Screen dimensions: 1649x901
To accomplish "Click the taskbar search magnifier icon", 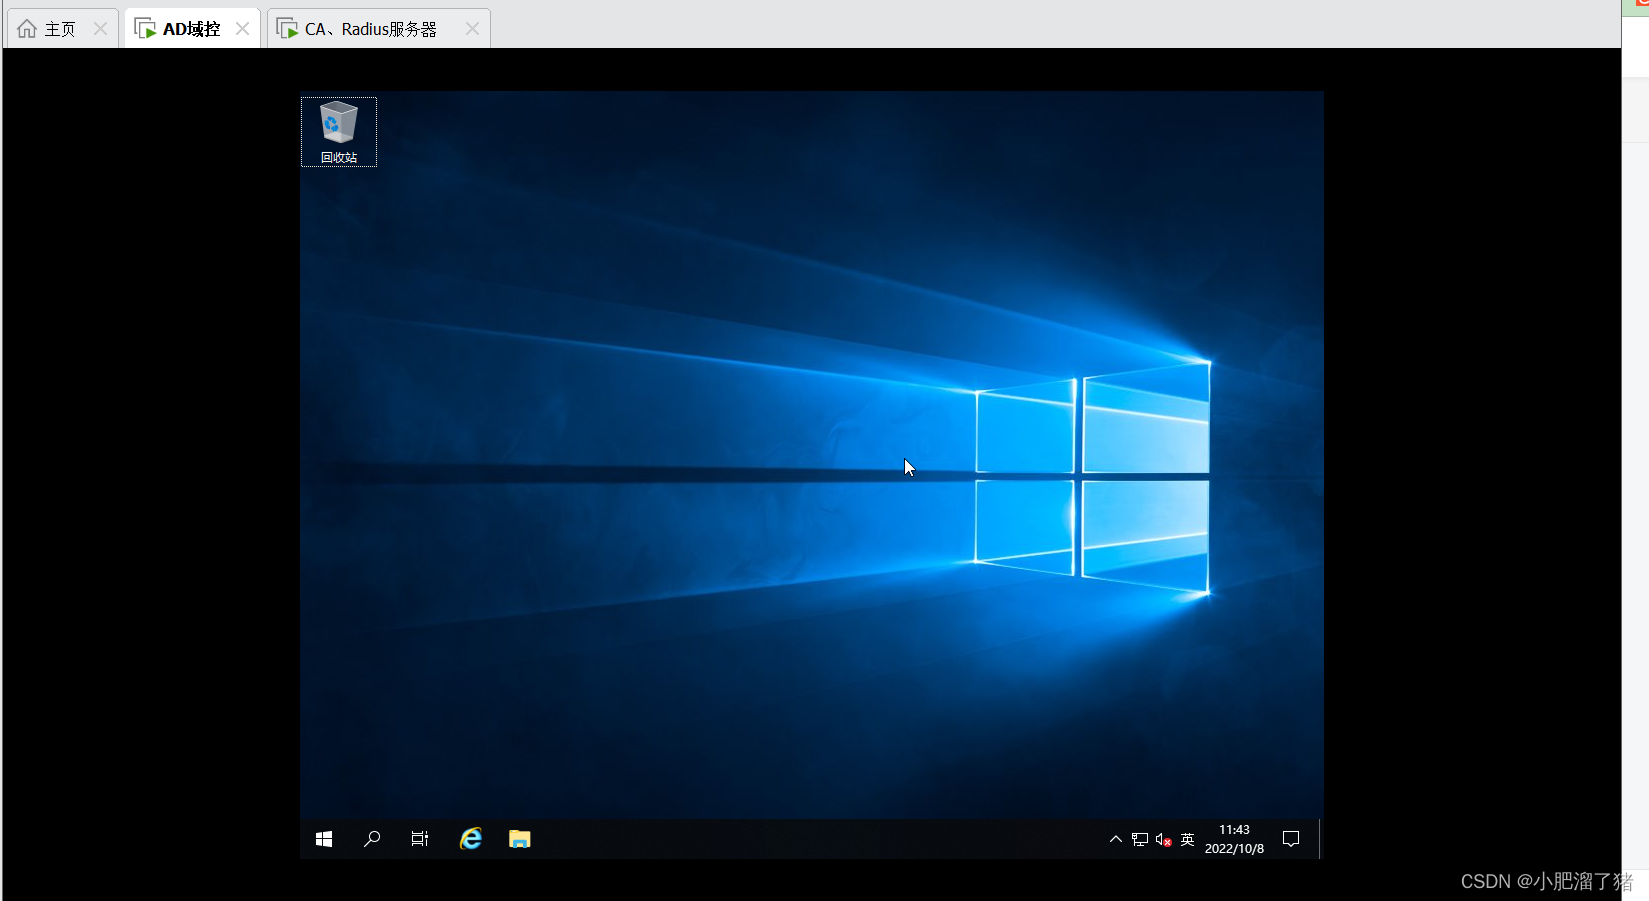I will pos(372,839).
